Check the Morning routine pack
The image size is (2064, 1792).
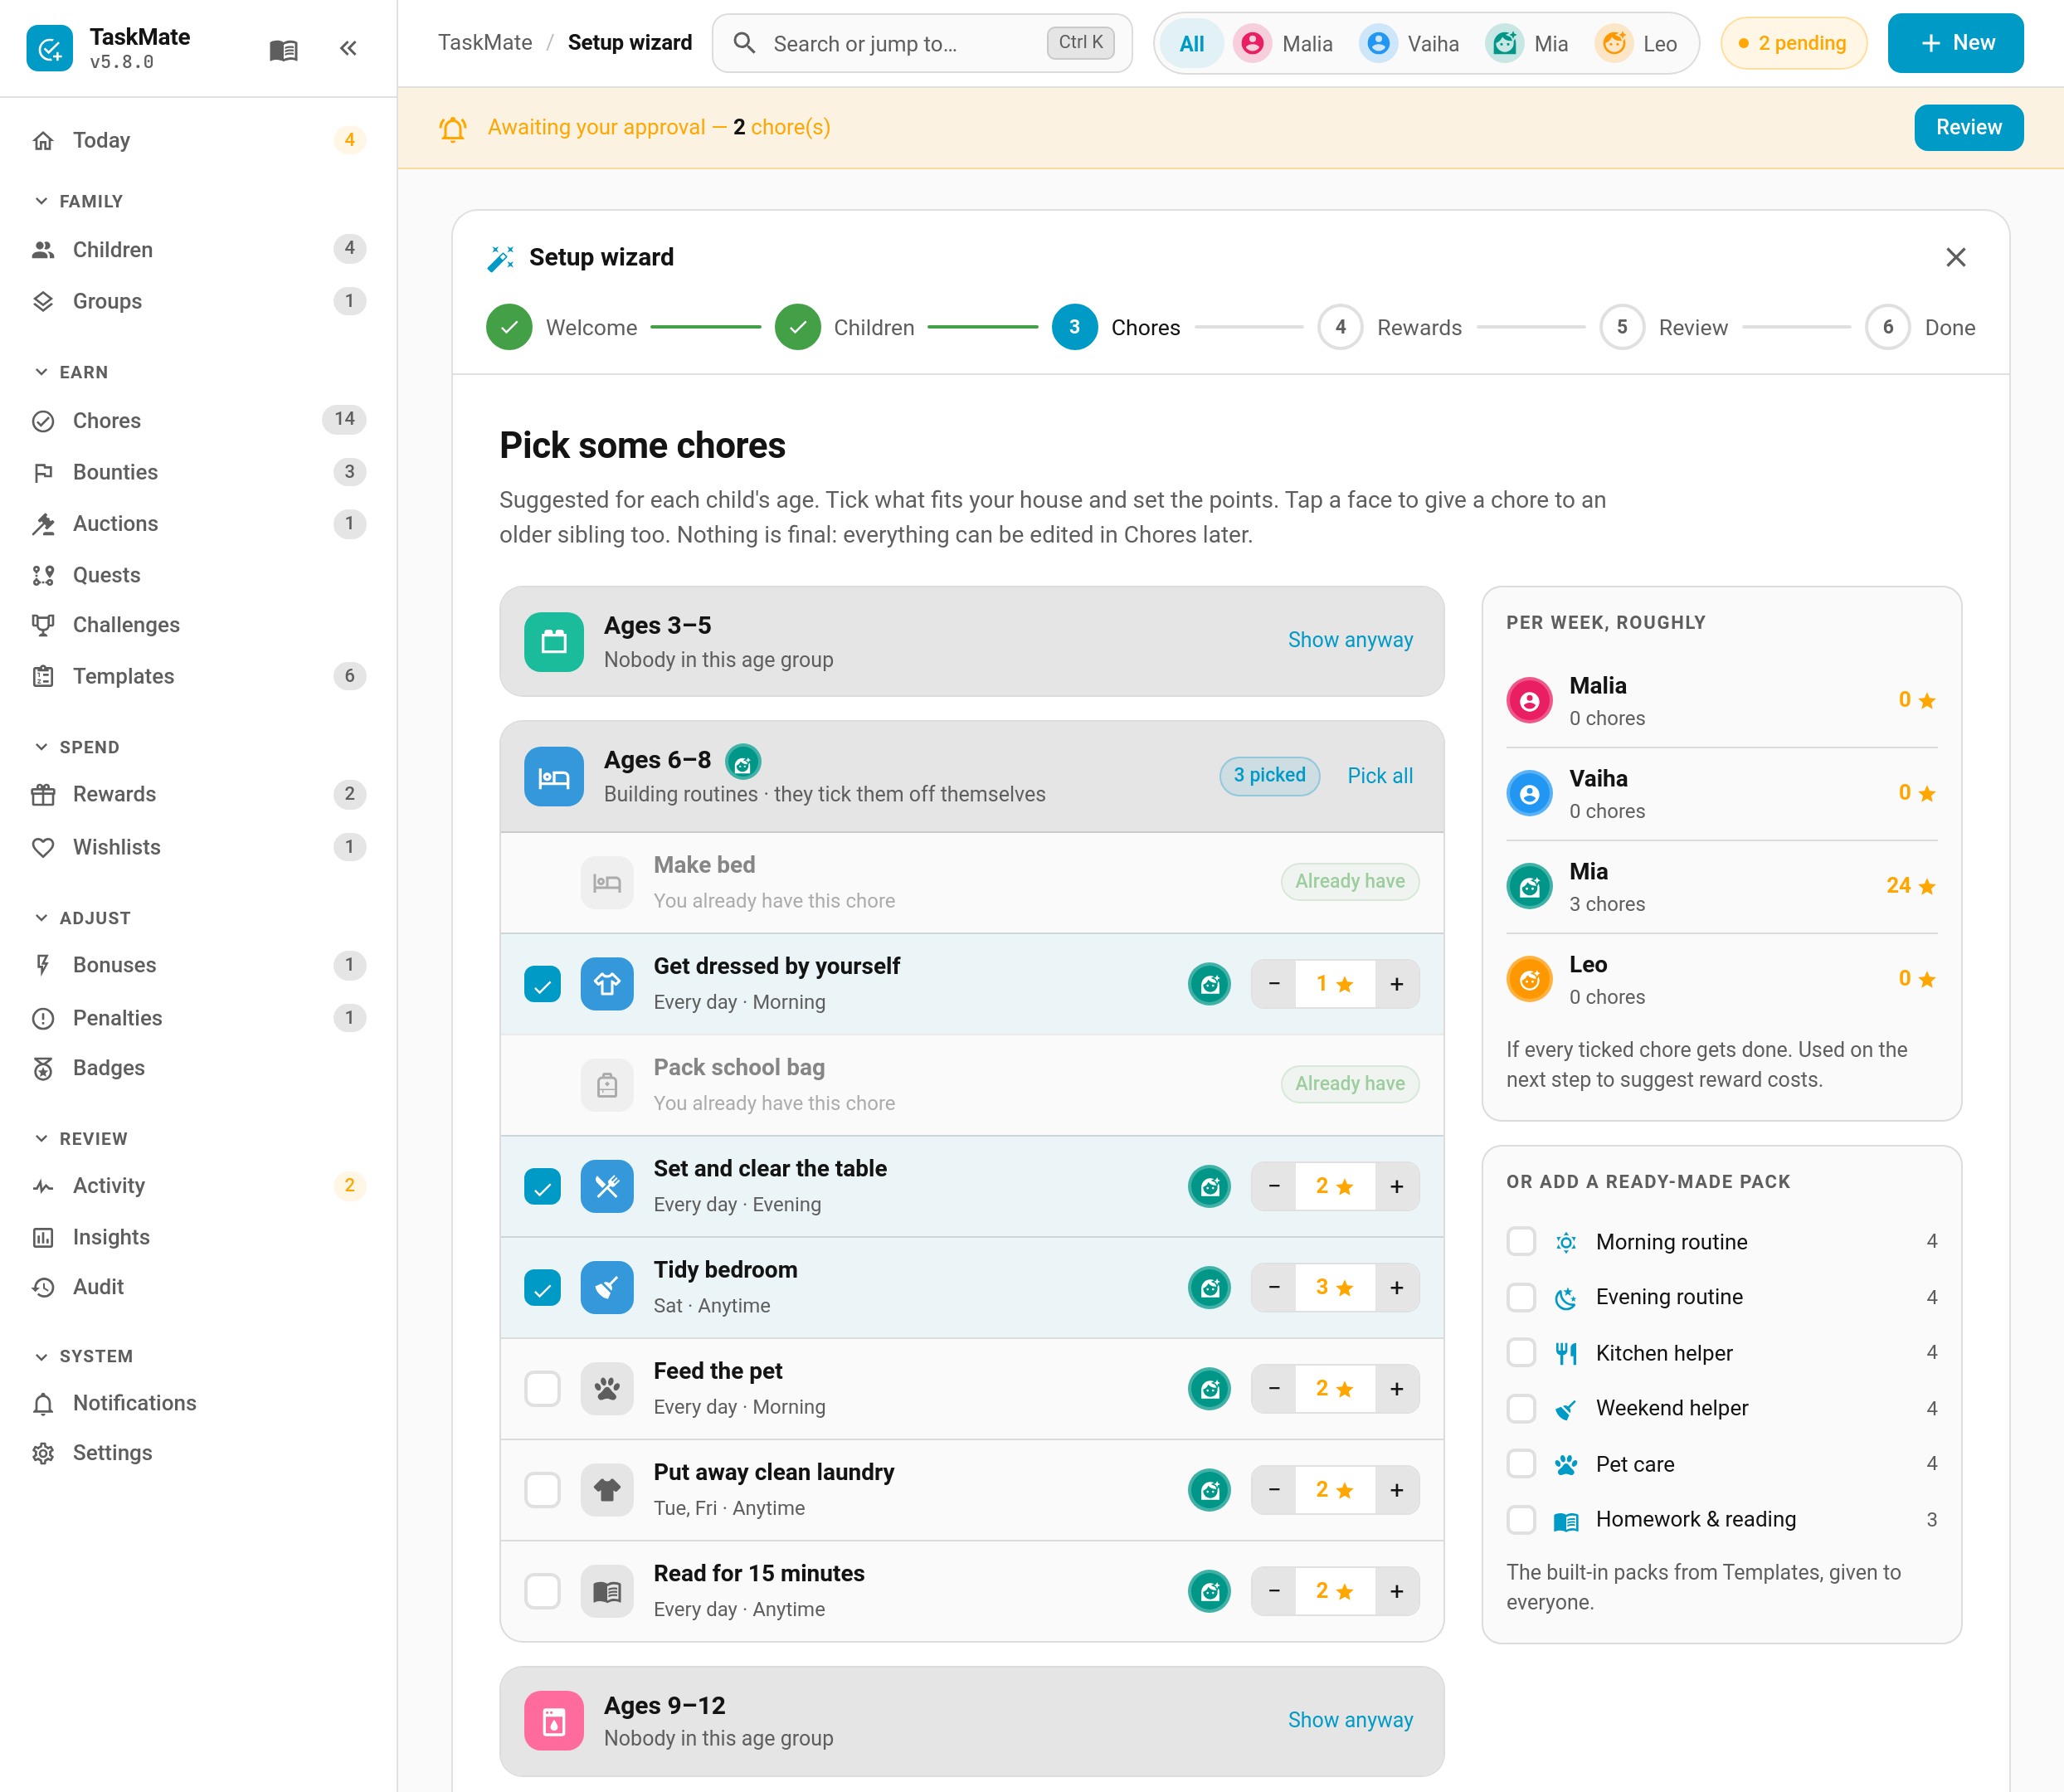pyautogui.click(x=1521, y=1242)
